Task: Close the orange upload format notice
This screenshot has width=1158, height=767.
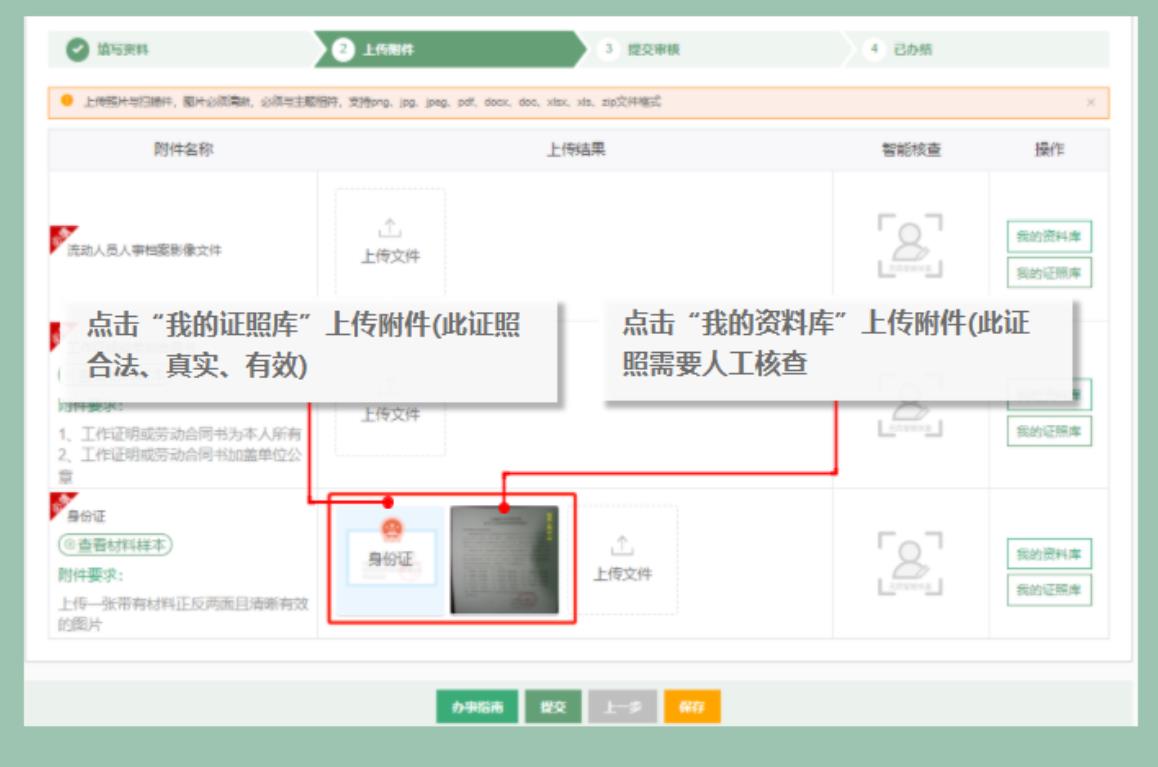Action: pos(1091,103)
